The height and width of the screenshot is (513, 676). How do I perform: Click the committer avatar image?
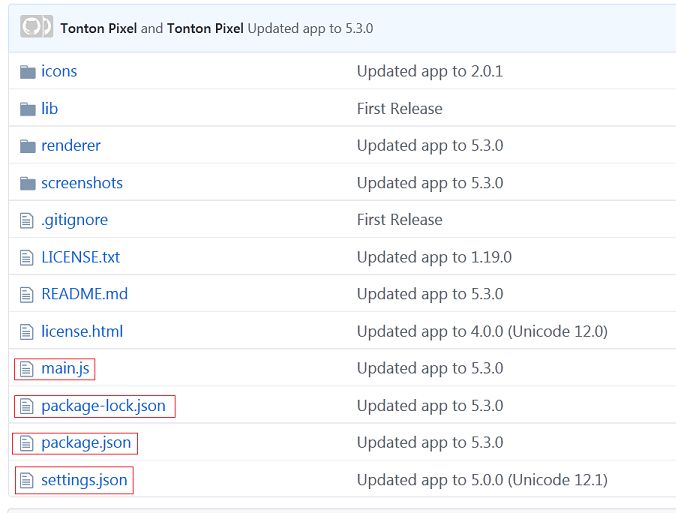pyautogui.click(x=37, y=27)
